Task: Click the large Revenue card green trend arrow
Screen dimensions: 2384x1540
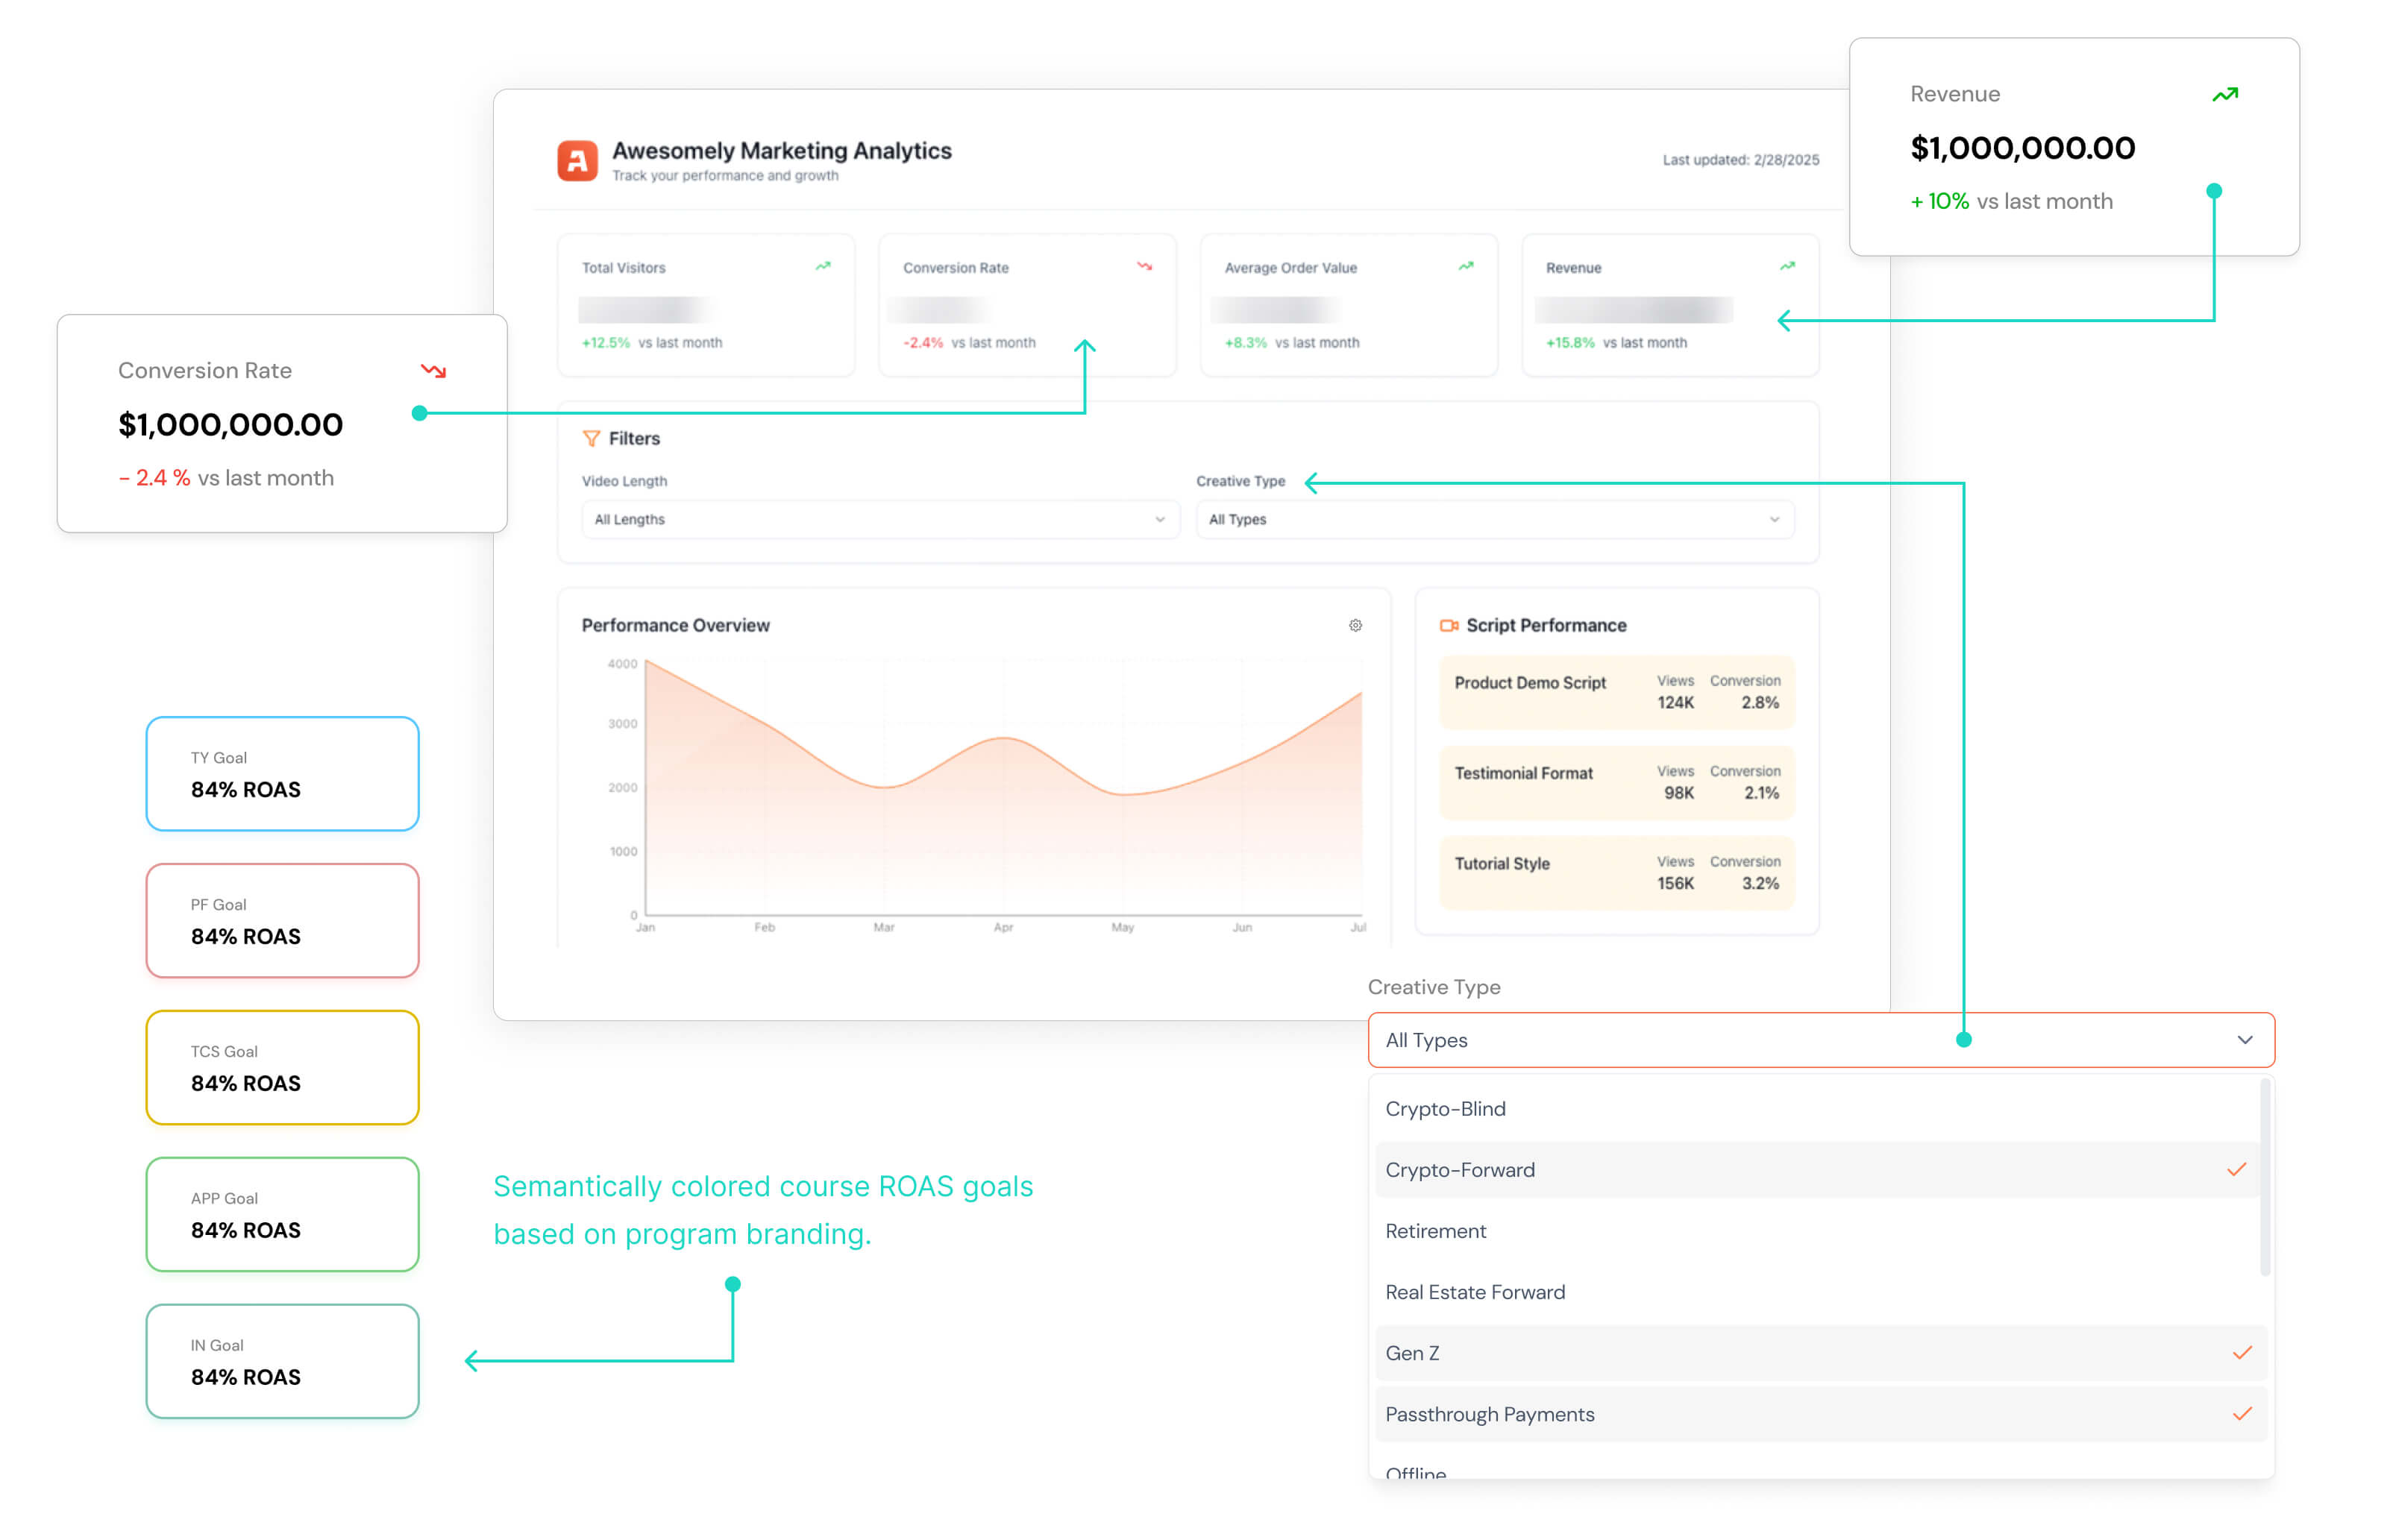Action: (2225, 95)
